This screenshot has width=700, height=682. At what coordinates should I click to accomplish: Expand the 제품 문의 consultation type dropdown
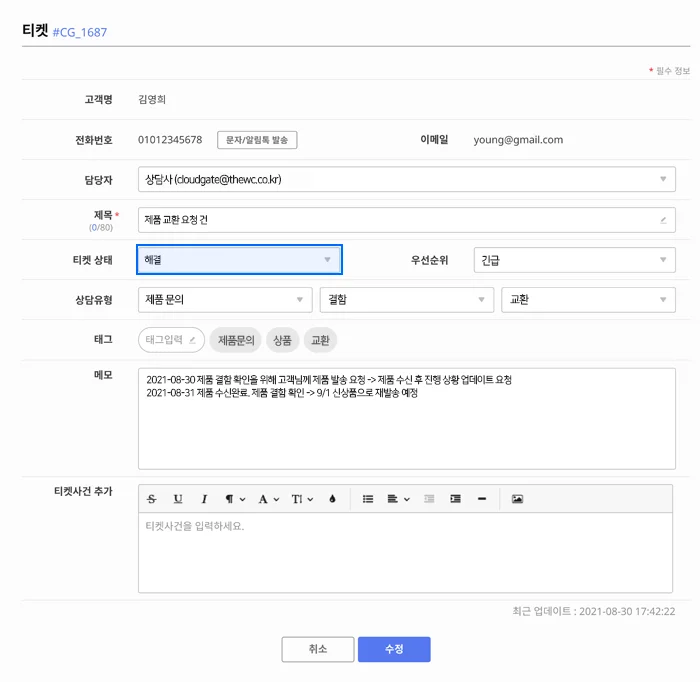225,300
